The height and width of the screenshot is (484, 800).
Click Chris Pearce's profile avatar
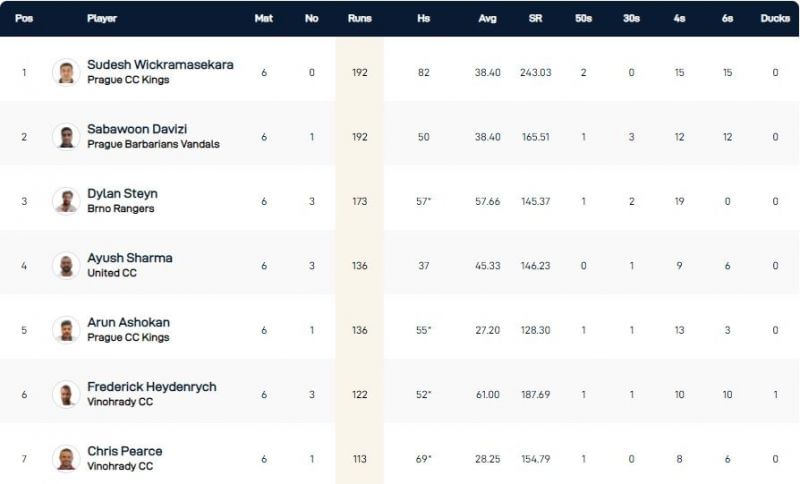[66, 458]
